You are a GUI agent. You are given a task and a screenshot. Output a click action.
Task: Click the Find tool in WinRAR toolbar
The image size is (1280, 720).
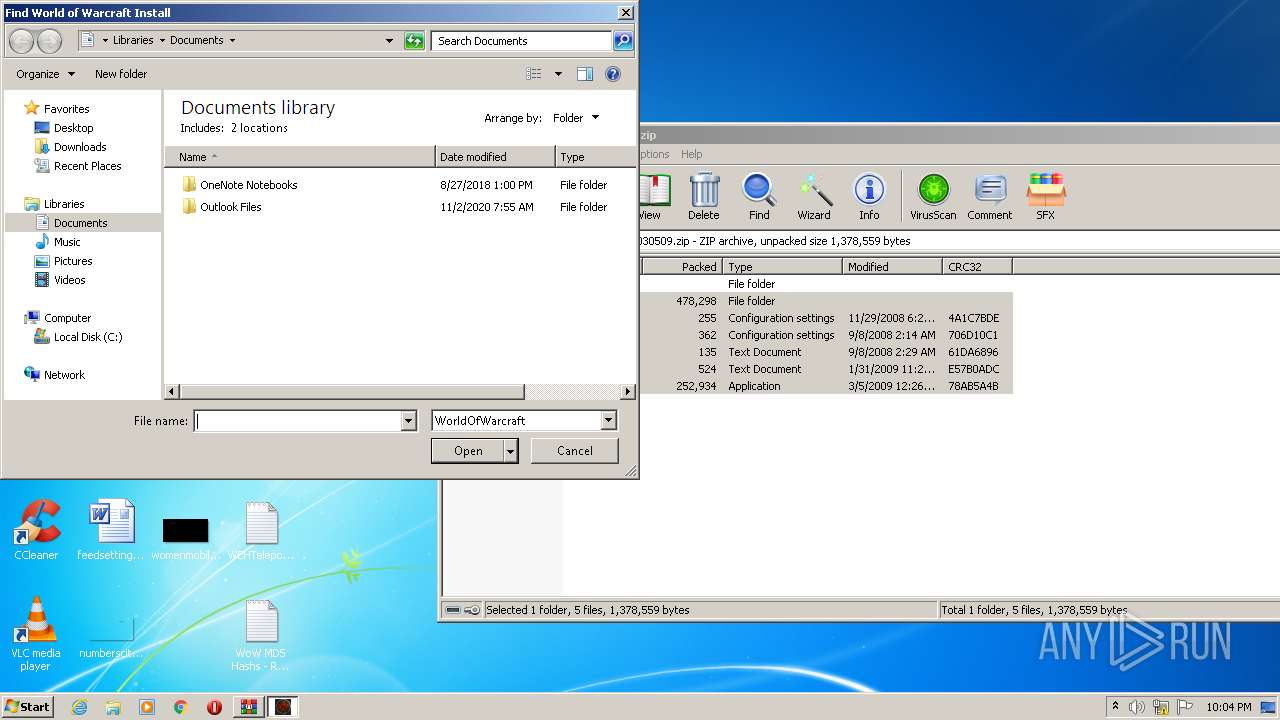759,196
